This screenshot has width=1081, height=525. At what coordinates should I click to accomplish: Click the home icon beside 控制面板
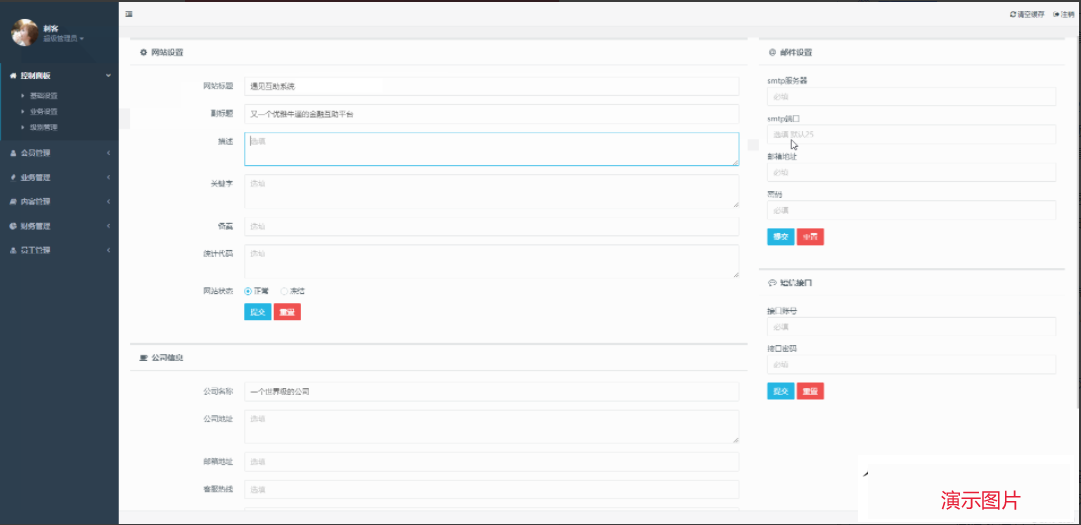coord(13,75)
